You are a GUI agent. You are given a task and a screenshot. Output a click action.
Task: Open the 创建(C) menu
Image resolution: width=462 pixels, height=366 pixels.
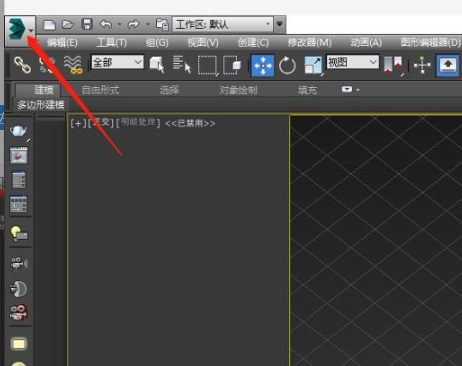(x=253, y=43)
